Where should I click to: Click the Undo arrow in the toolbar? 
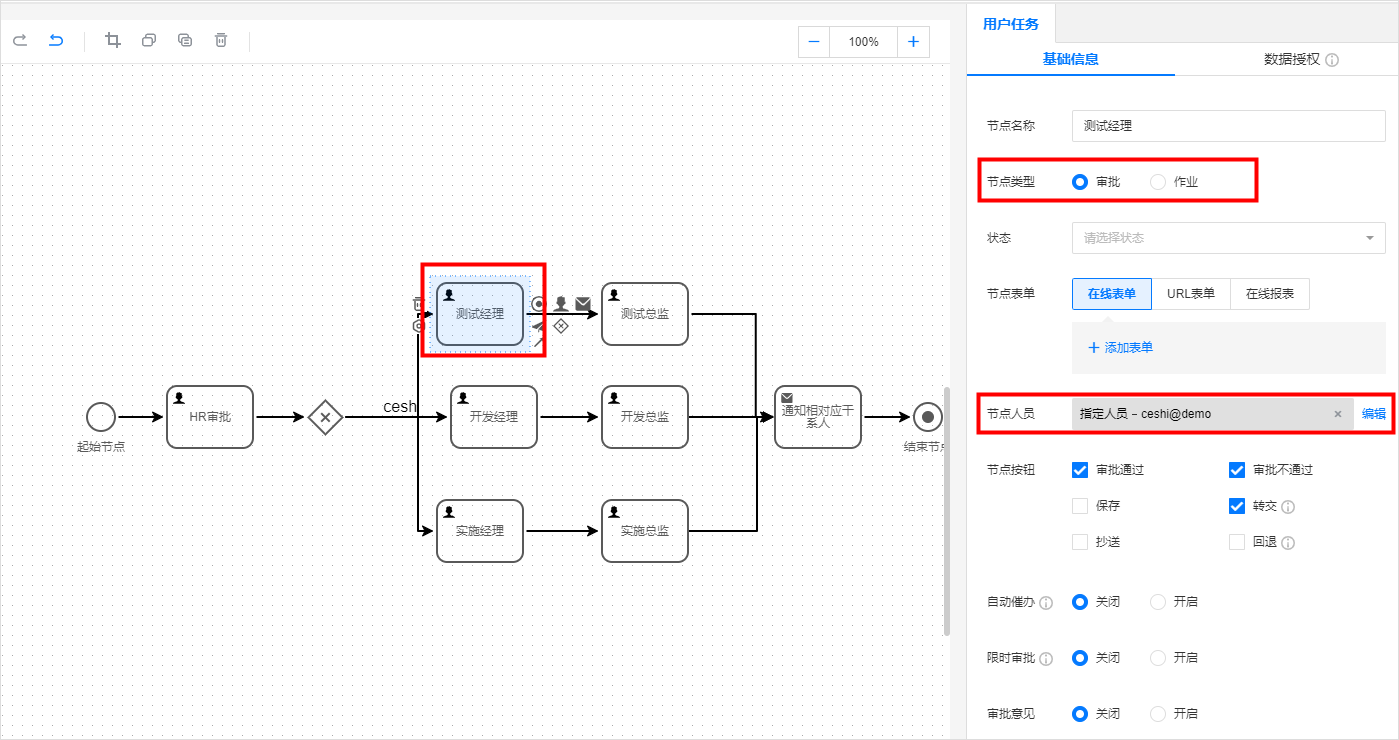coord(56,40)
